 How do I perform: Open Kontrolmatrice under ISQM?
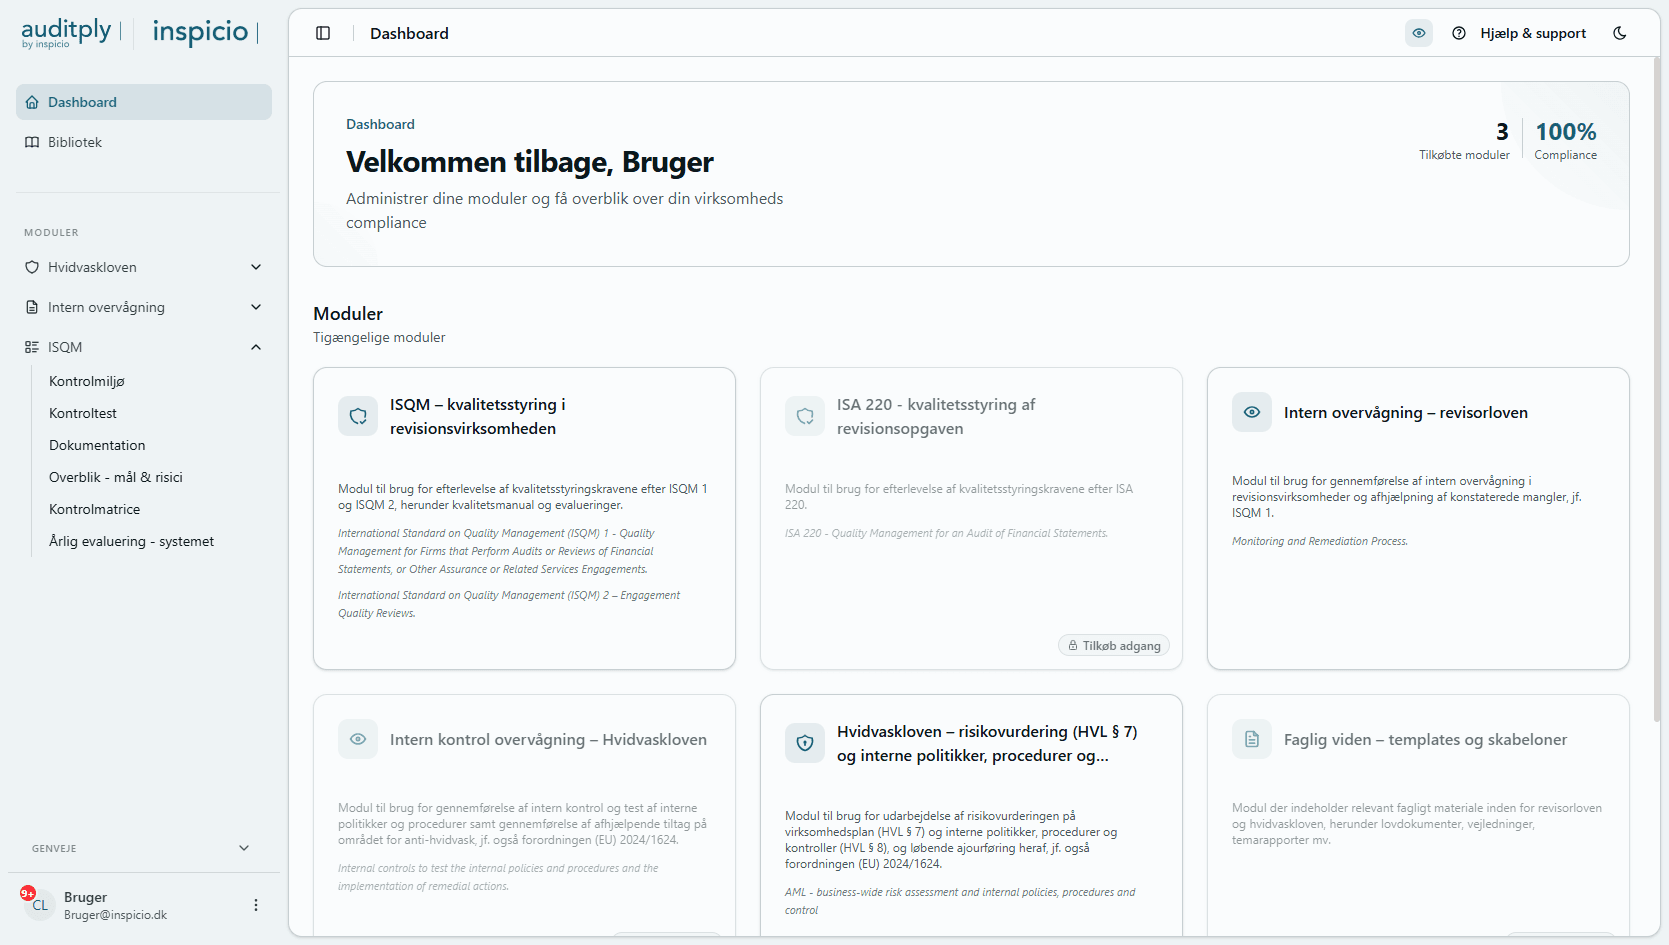click(95, 509)
